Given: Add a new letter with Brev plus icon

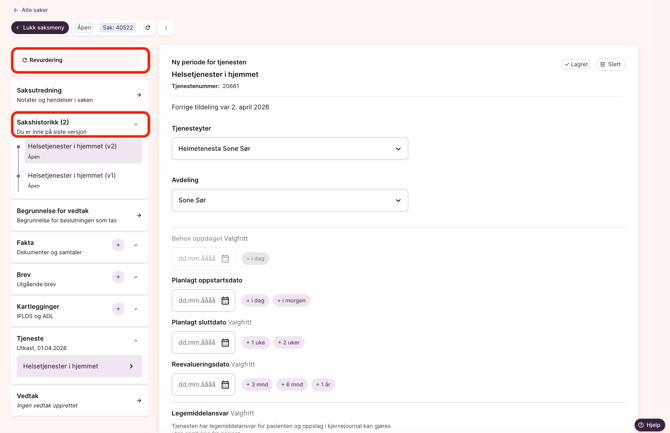Looking at the screenshot, I should 118,277.
